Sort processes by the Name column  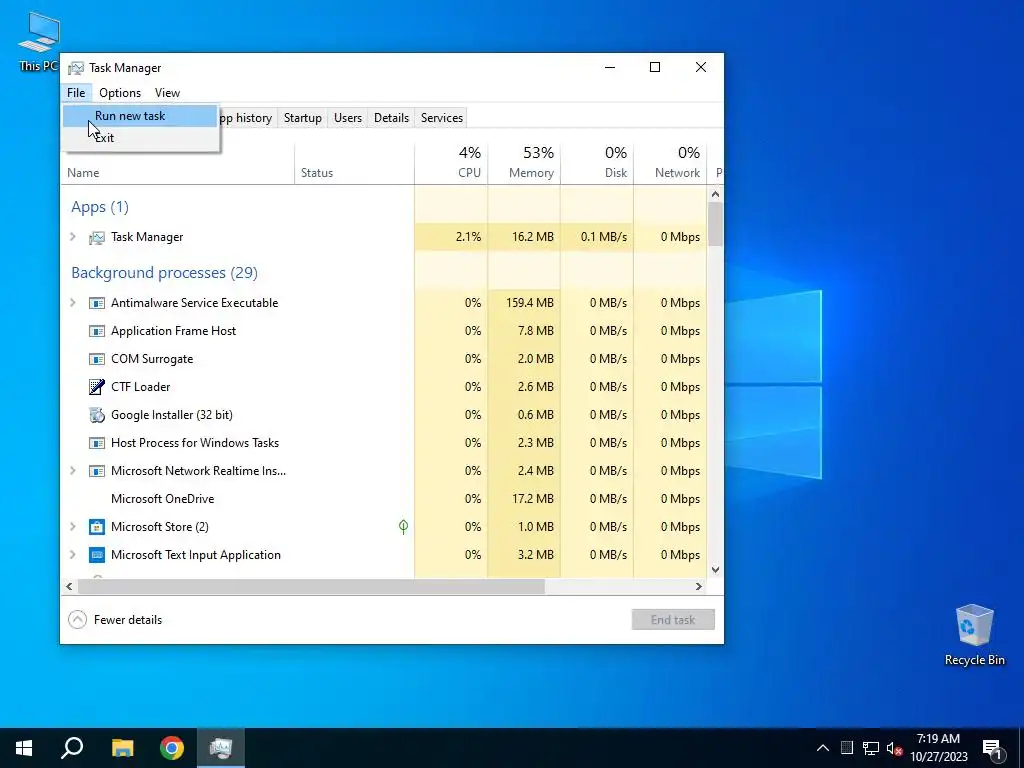coord(178,163)
